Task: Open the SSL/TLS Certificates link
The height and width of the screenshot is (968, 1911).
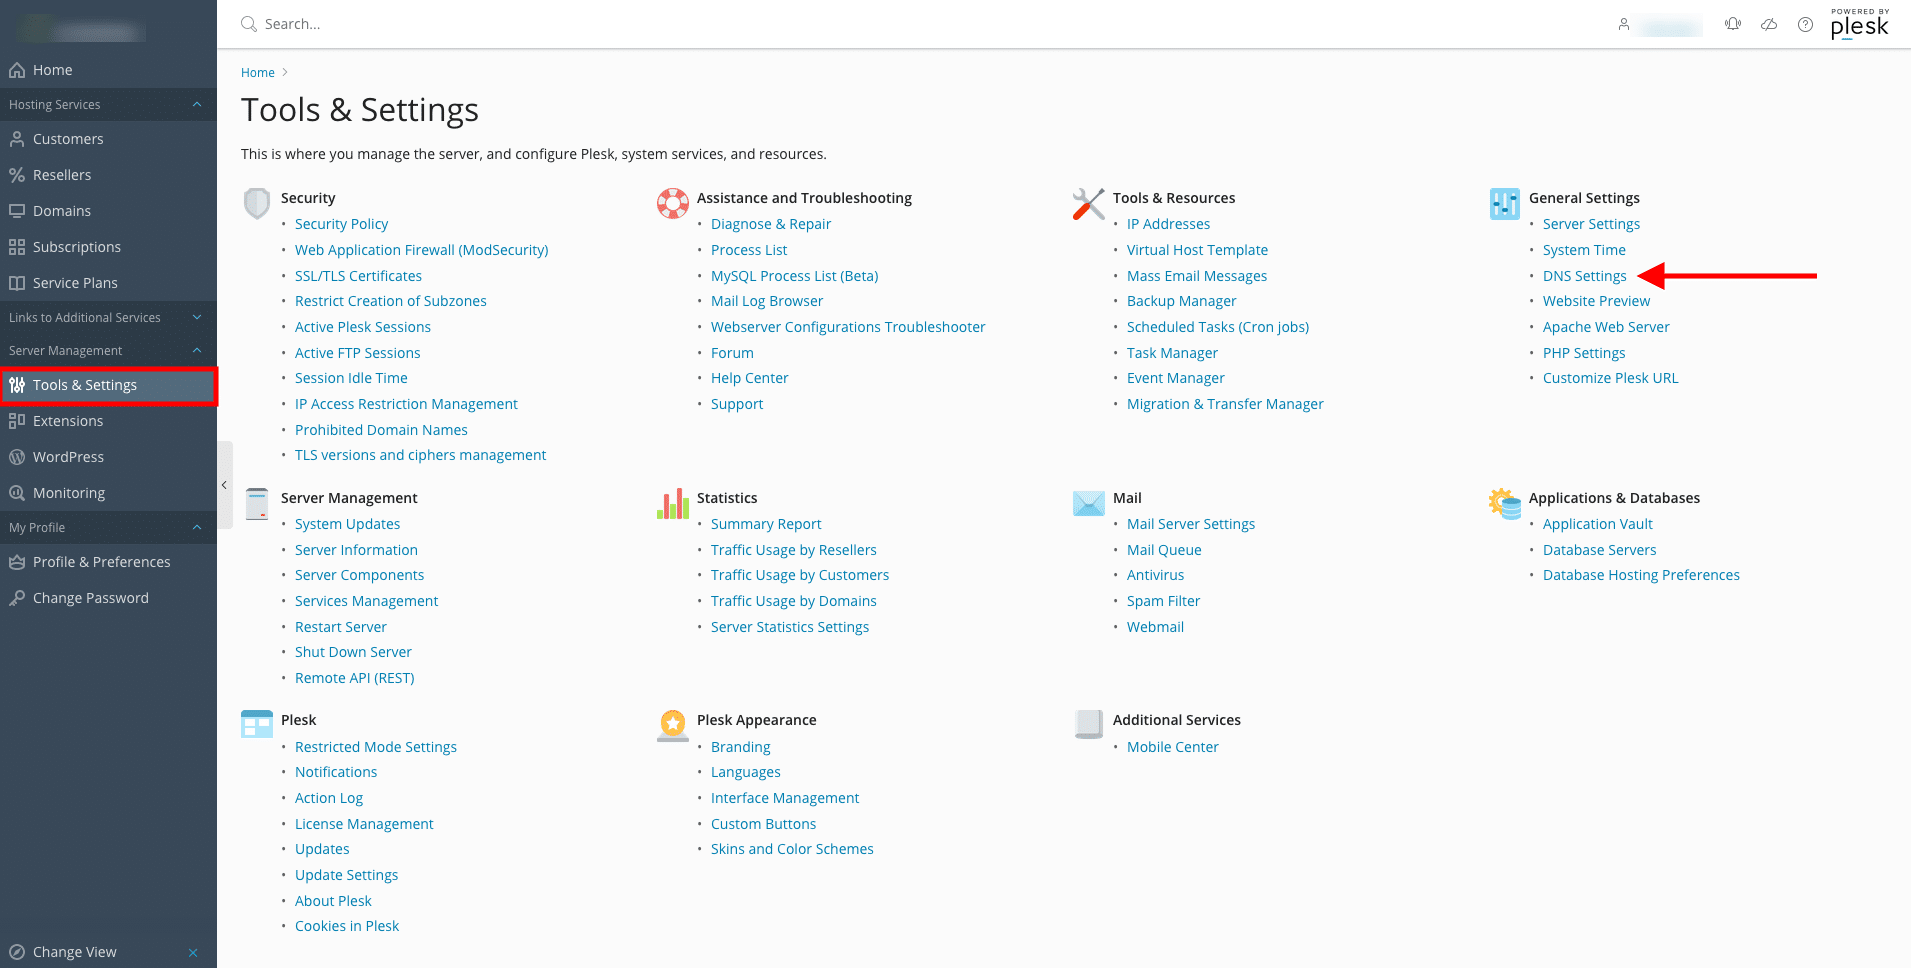Action: click(x=358, y=276)
